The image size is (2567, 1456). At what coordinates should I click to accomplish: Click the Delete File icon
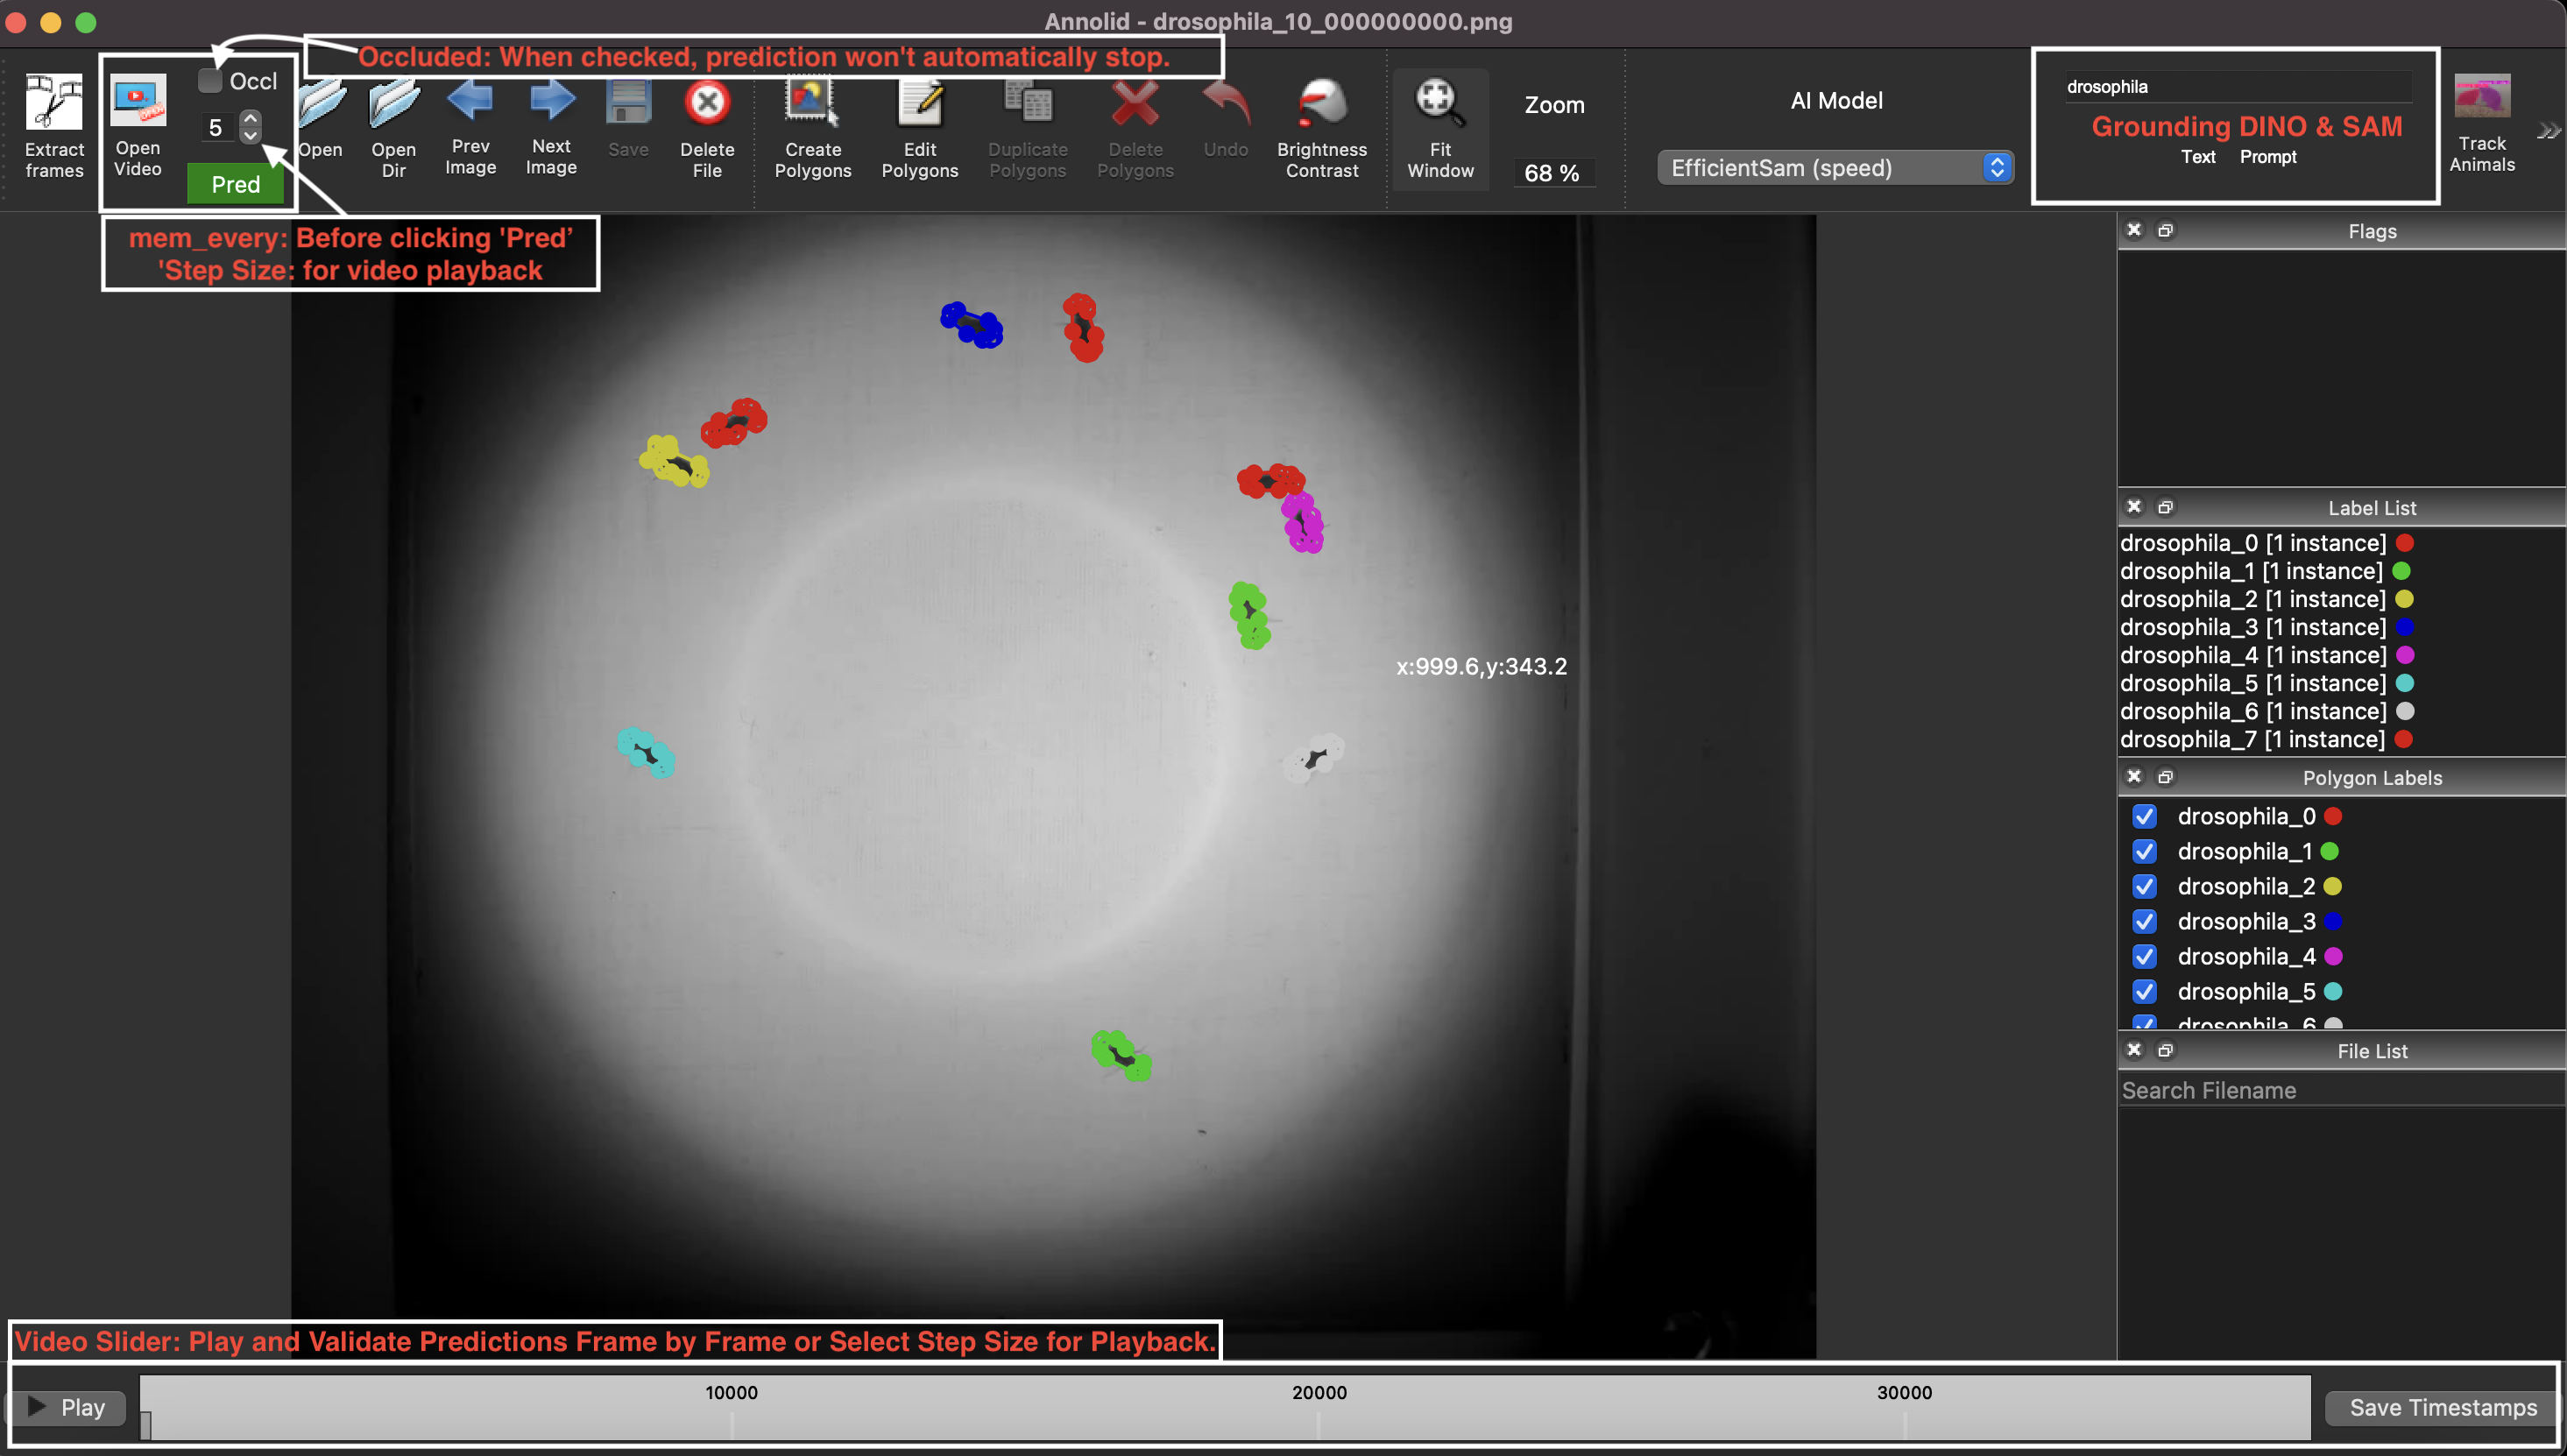(707, 103)
